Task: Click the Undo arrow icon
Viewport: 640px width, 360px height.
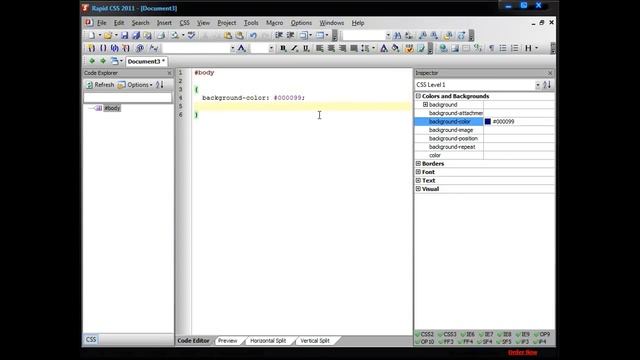Action: (x=253, y=36)
